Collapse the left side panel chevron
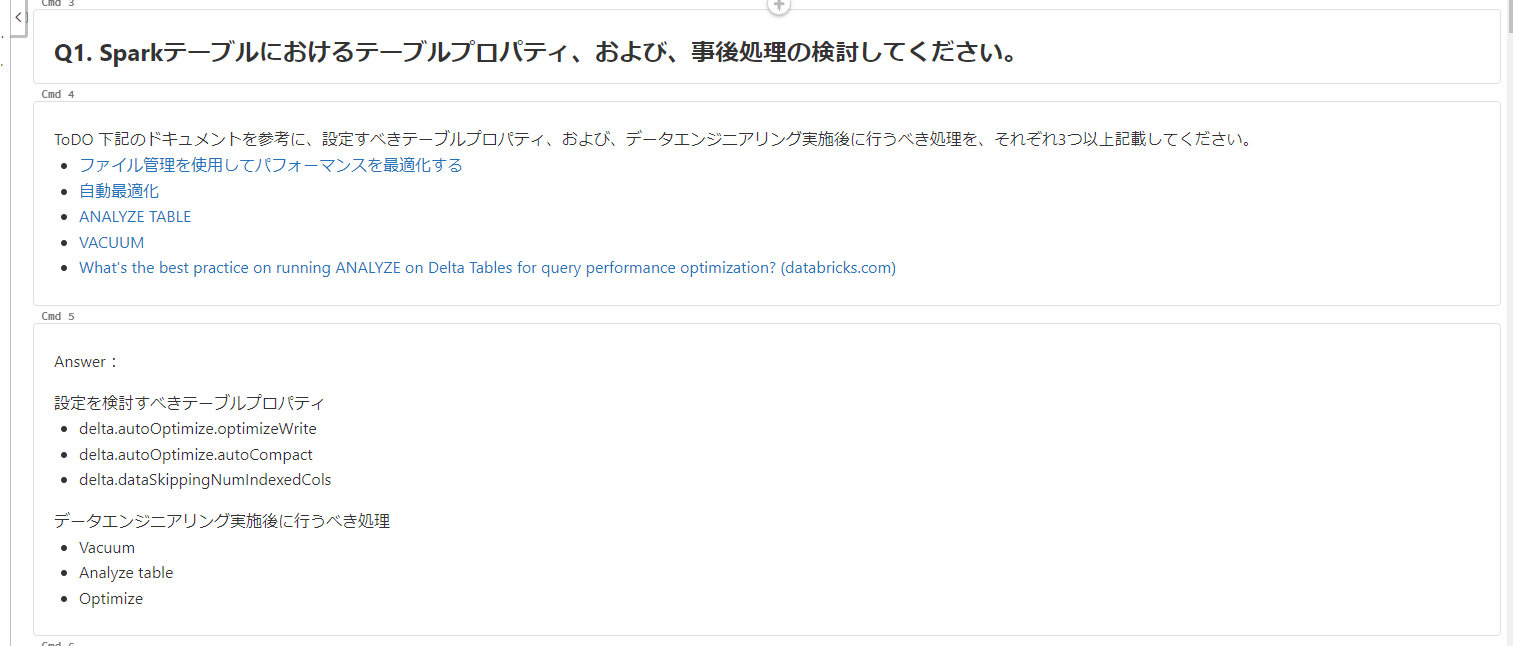The height and width of the screenshot is (646, 1513). click(16, 17)
